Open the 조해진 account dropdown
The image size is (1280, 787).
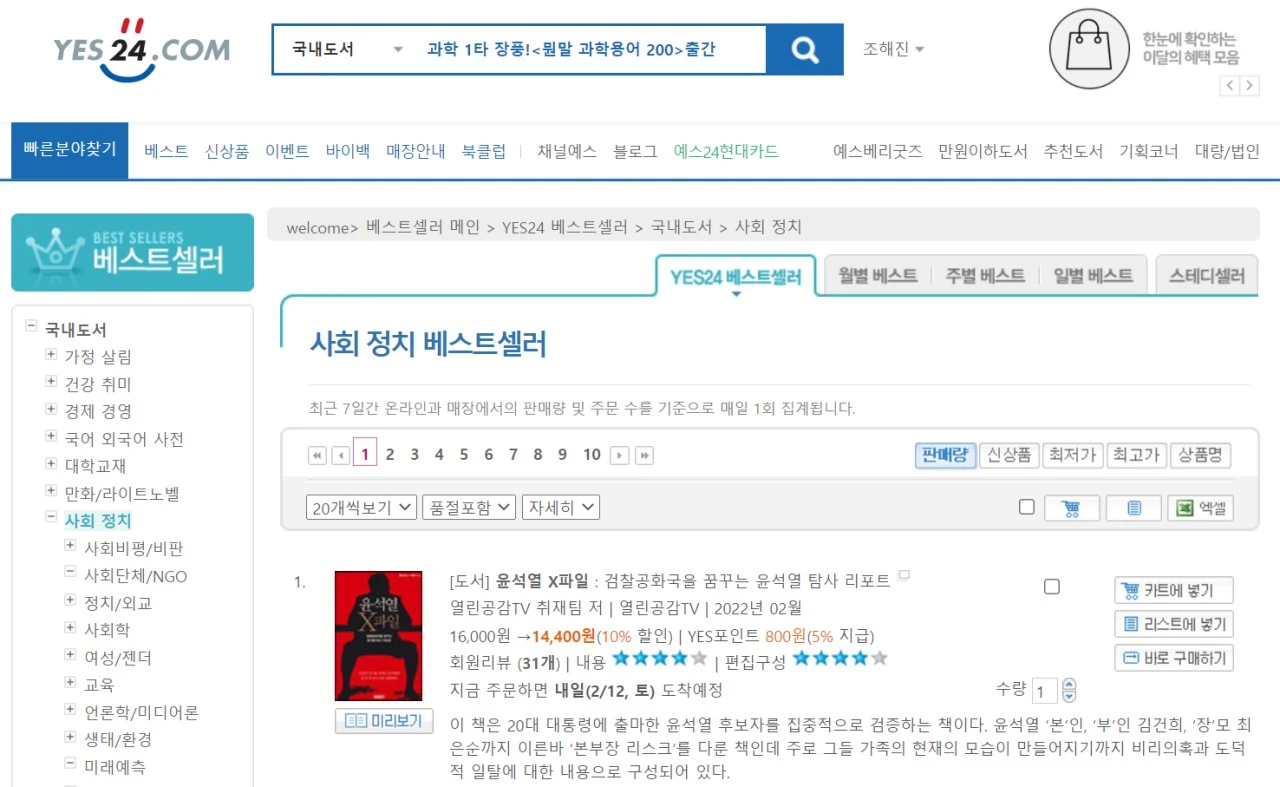tap(894, 49)
